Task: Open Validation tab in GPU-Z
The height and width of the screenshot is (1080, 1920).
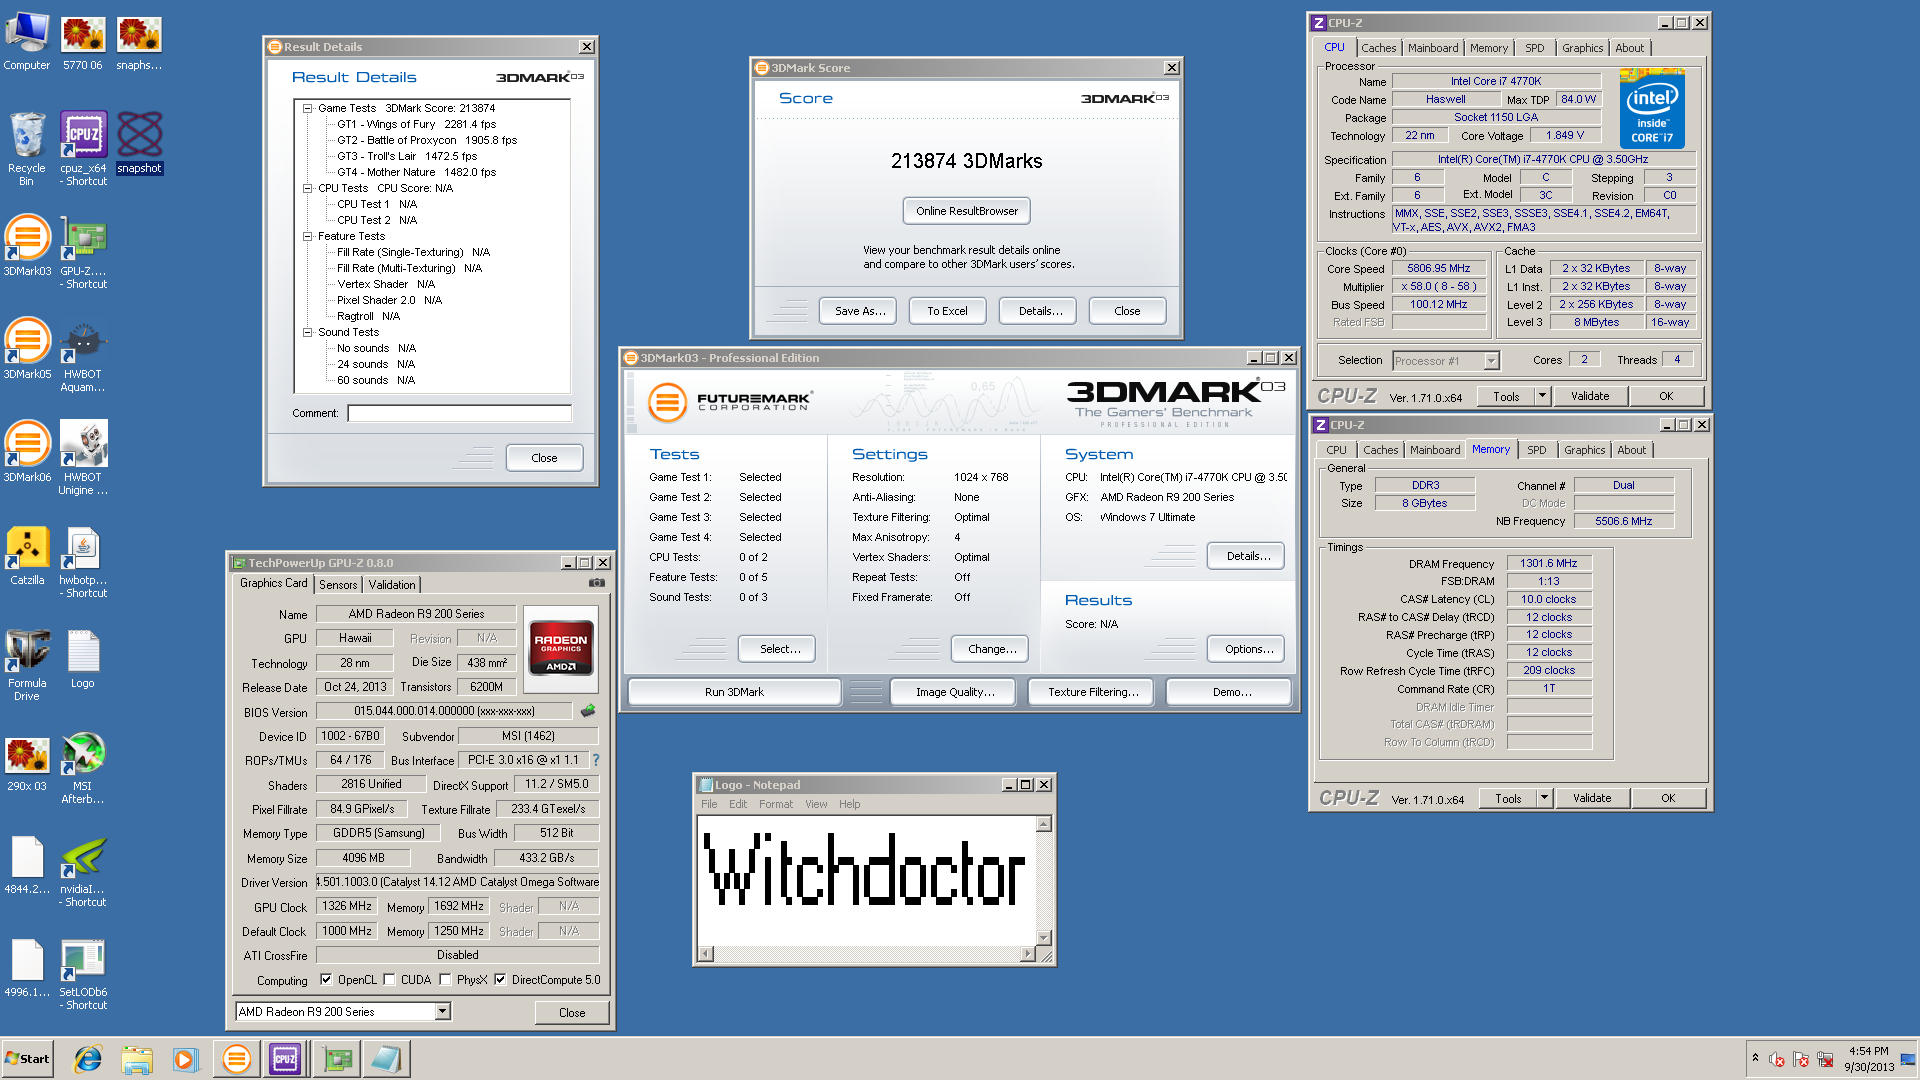Action: pyautogui.click(x=392, y=585)
